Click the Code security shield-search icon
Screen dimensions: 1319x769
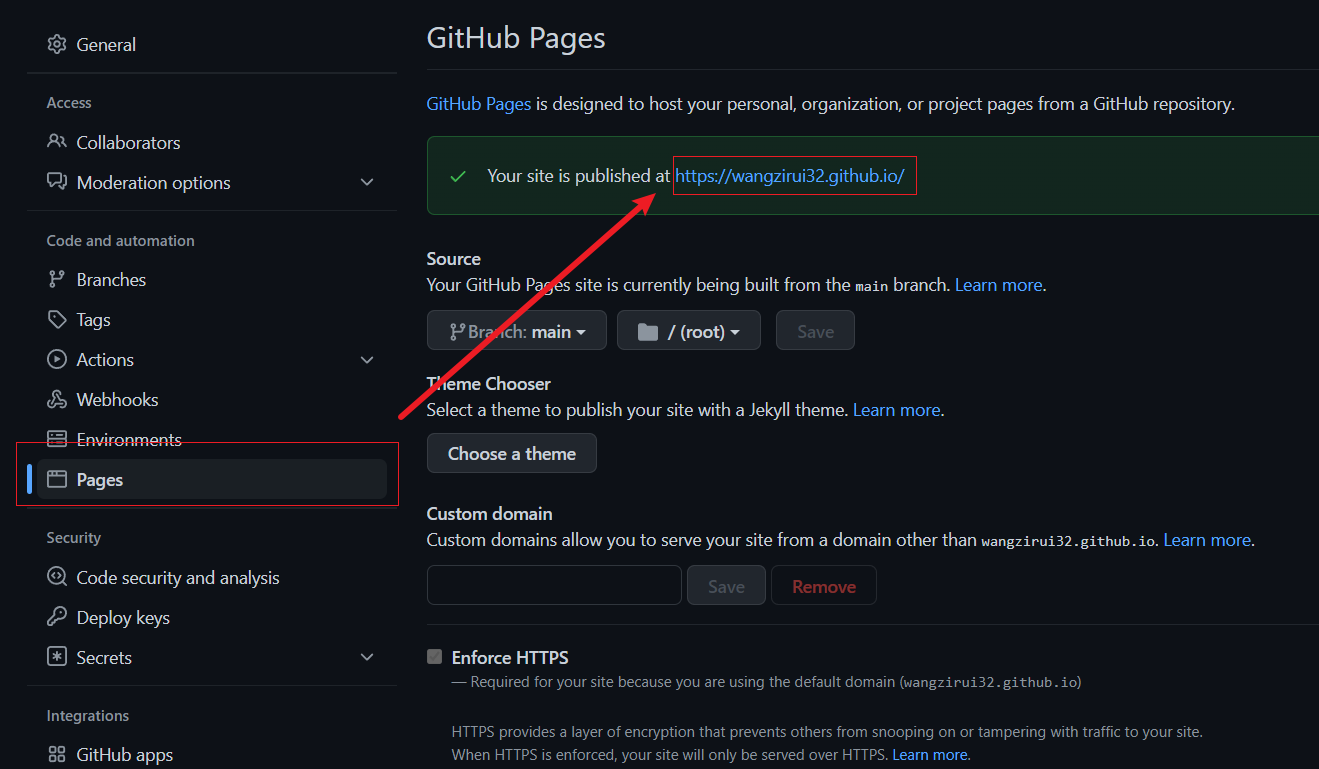(57, 577)
